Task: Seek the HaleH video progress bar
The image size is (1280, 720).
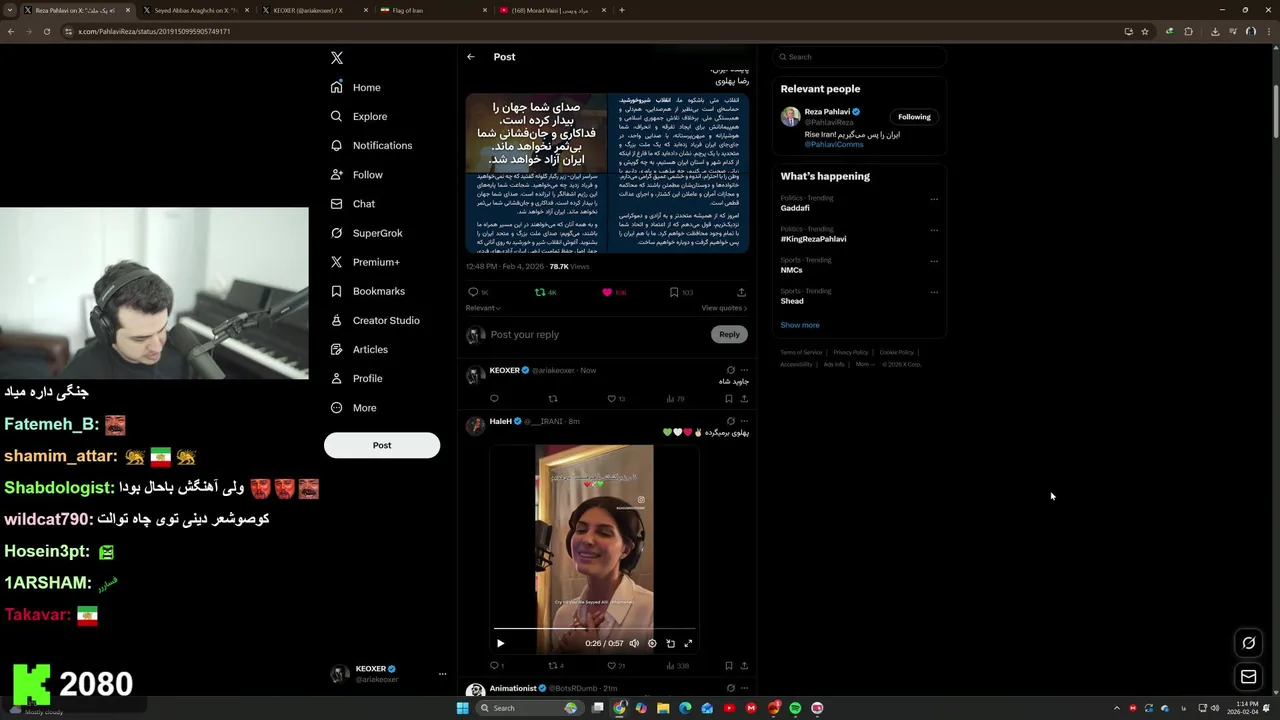Action: (594, 629)
